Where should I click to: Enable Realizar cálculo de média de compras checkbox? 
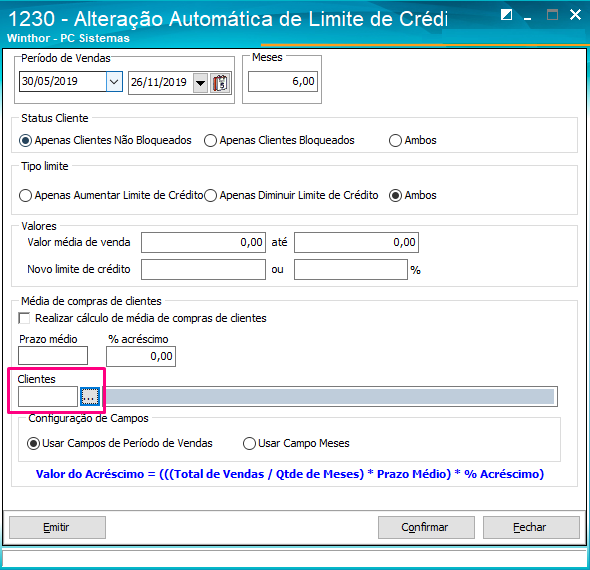24,318
